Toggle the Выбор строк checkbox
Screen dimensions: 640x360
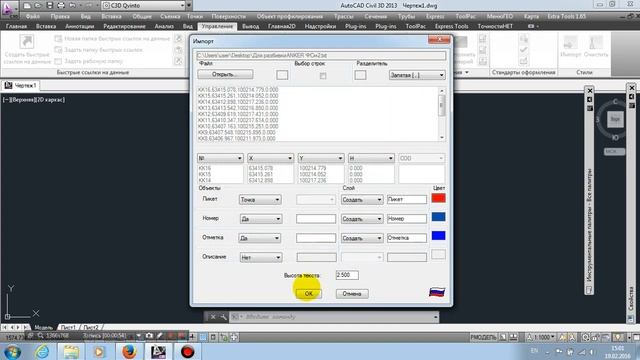[x=323, y=76]
